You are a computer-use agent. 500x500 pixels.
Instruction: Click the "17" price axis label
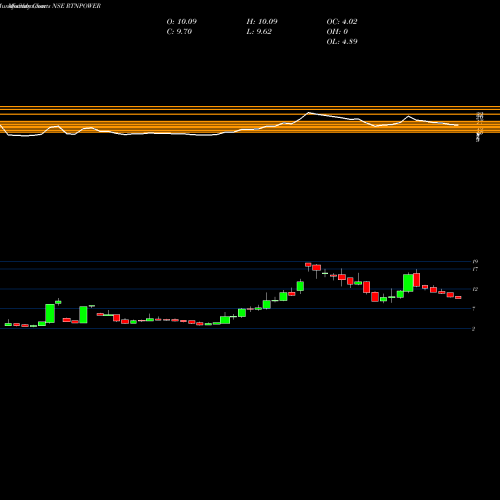(x=475, y=269)
